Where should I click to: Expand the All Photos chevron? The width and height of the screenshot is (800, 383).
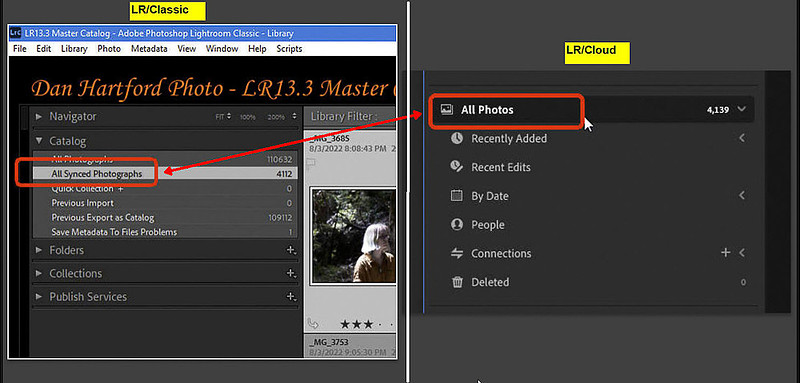click(742, 109)
